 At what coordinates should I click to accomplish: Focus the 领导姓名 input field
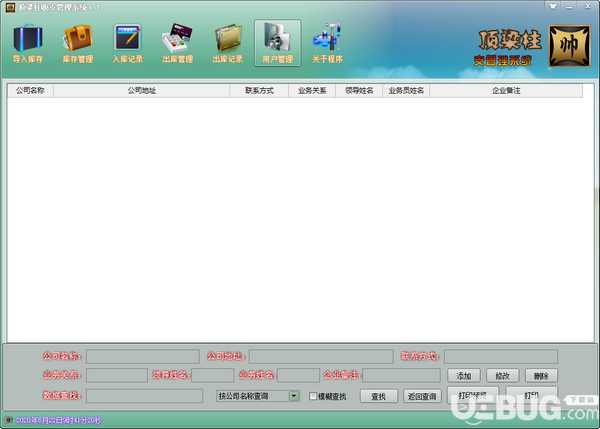[212, 375]
